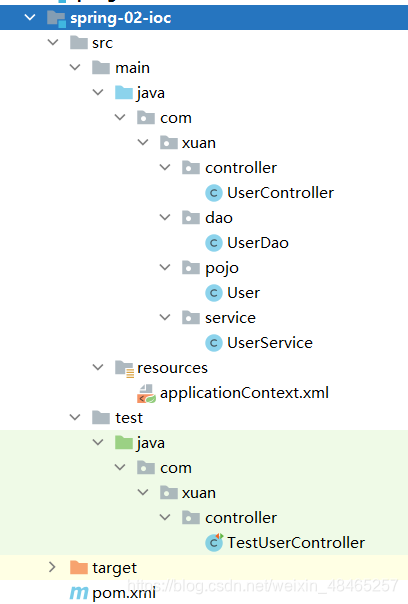The width and height of the screenshot is (408, 604).
Task: Collapse the main folder
Action: 75,67
